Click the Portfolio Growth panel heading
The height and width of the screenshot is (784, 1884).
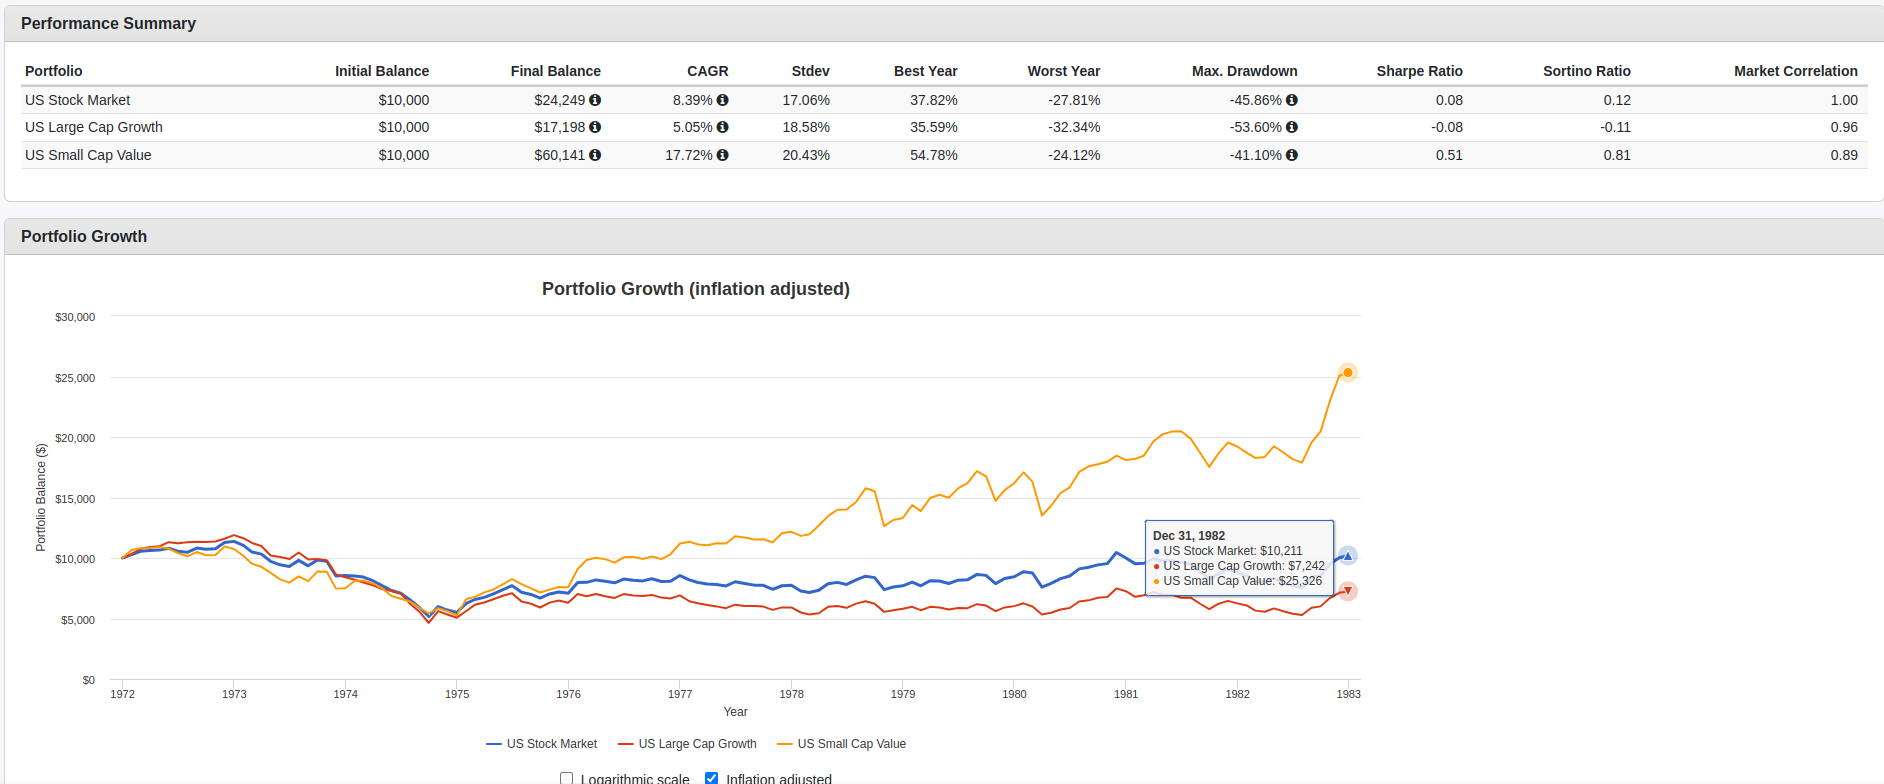point(84,236)
